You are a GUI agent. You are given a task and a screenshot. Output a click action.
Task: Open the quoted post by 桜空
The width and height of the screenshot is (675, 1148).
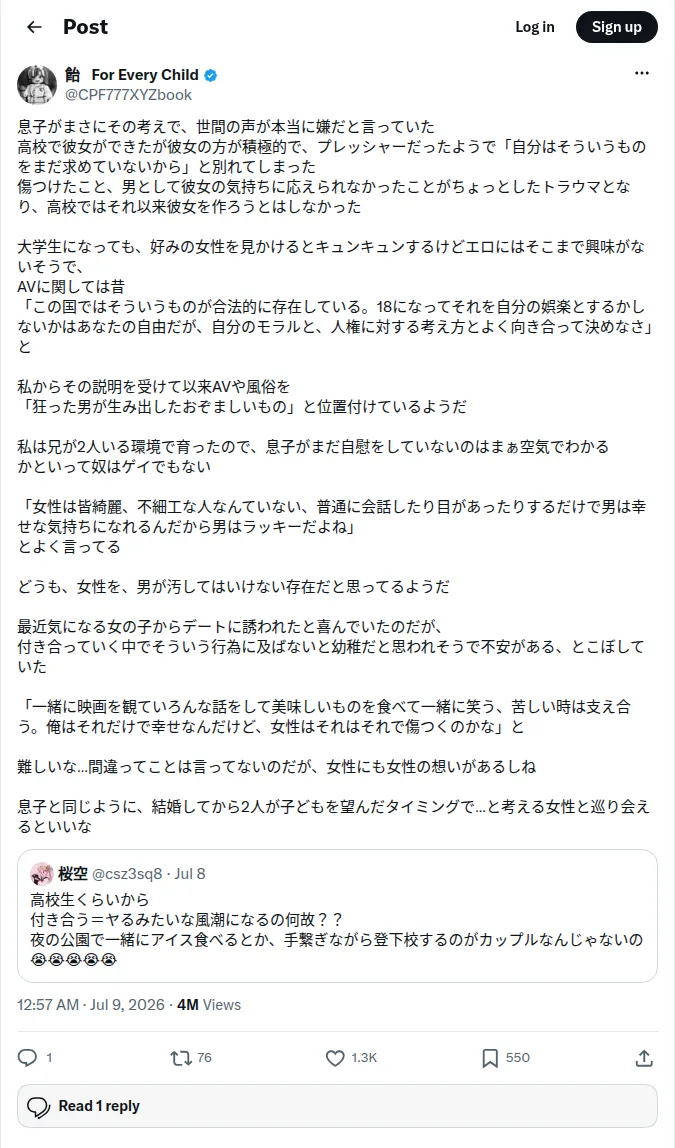pos(338,916)
